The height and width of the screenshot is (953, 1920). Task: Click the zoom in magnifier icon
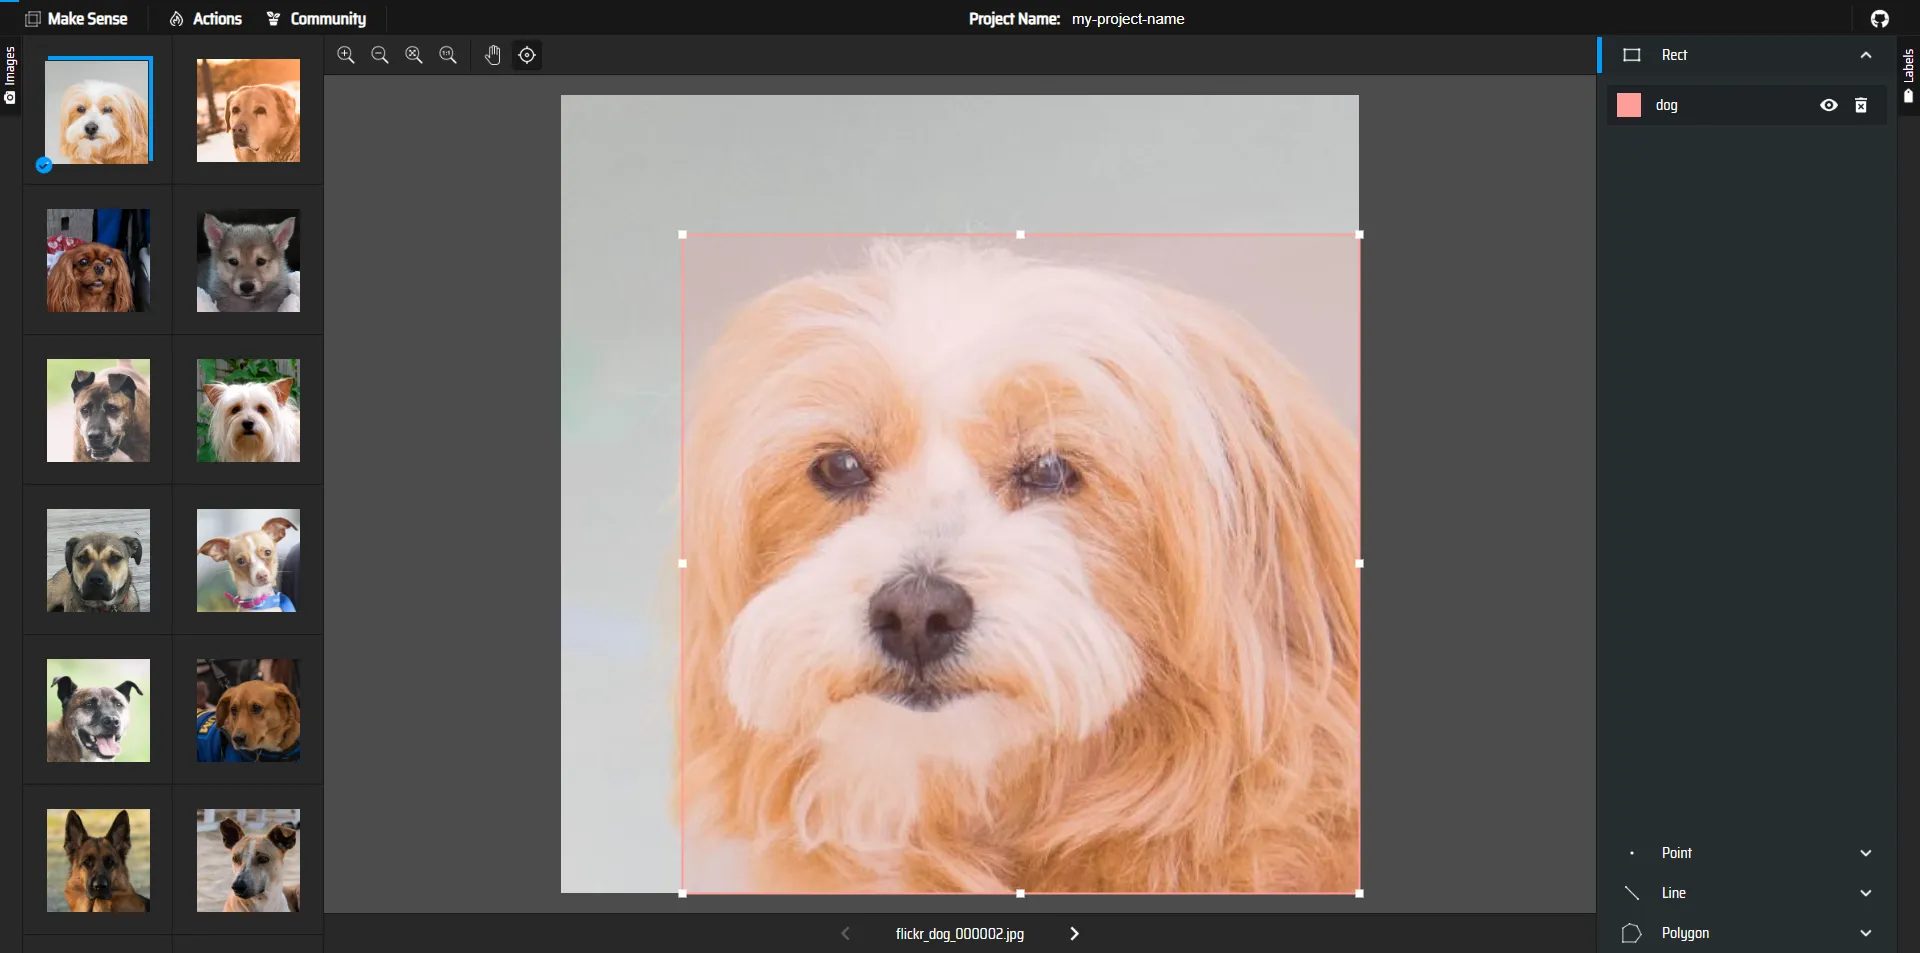point(346,55)
